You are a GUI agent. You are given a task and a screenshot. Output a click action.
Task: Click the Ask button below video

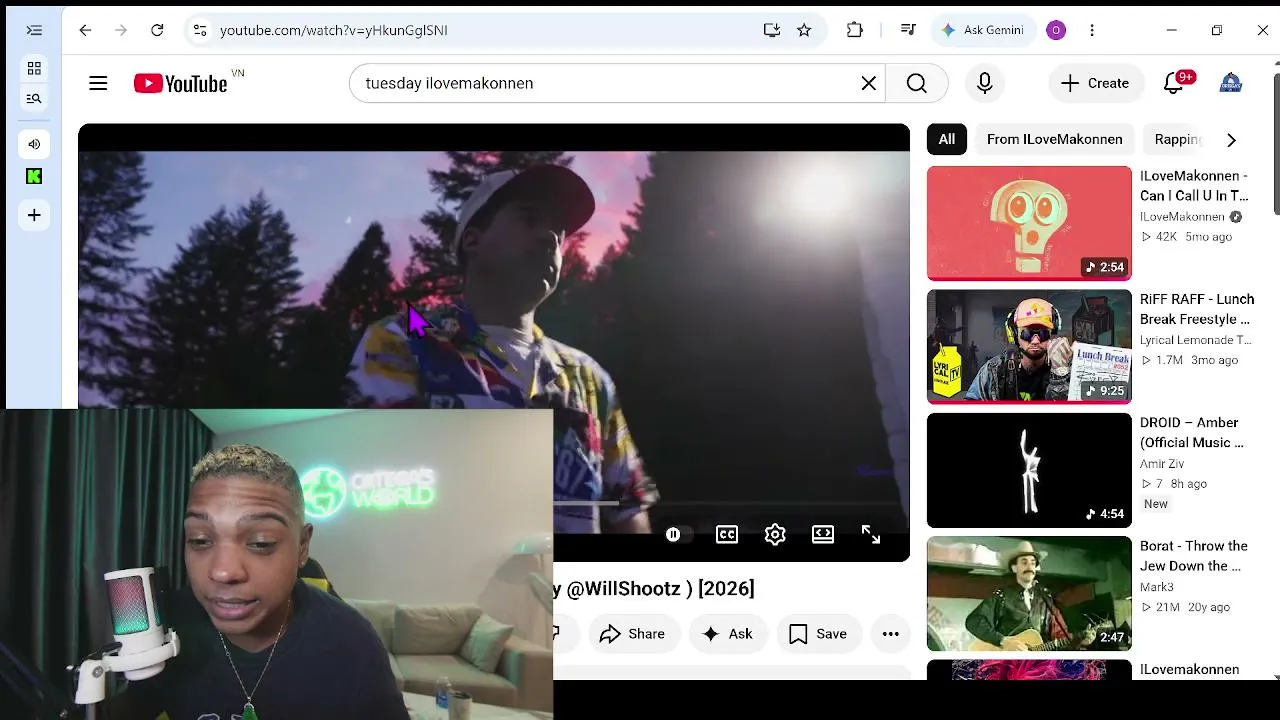tap(728, 634)
